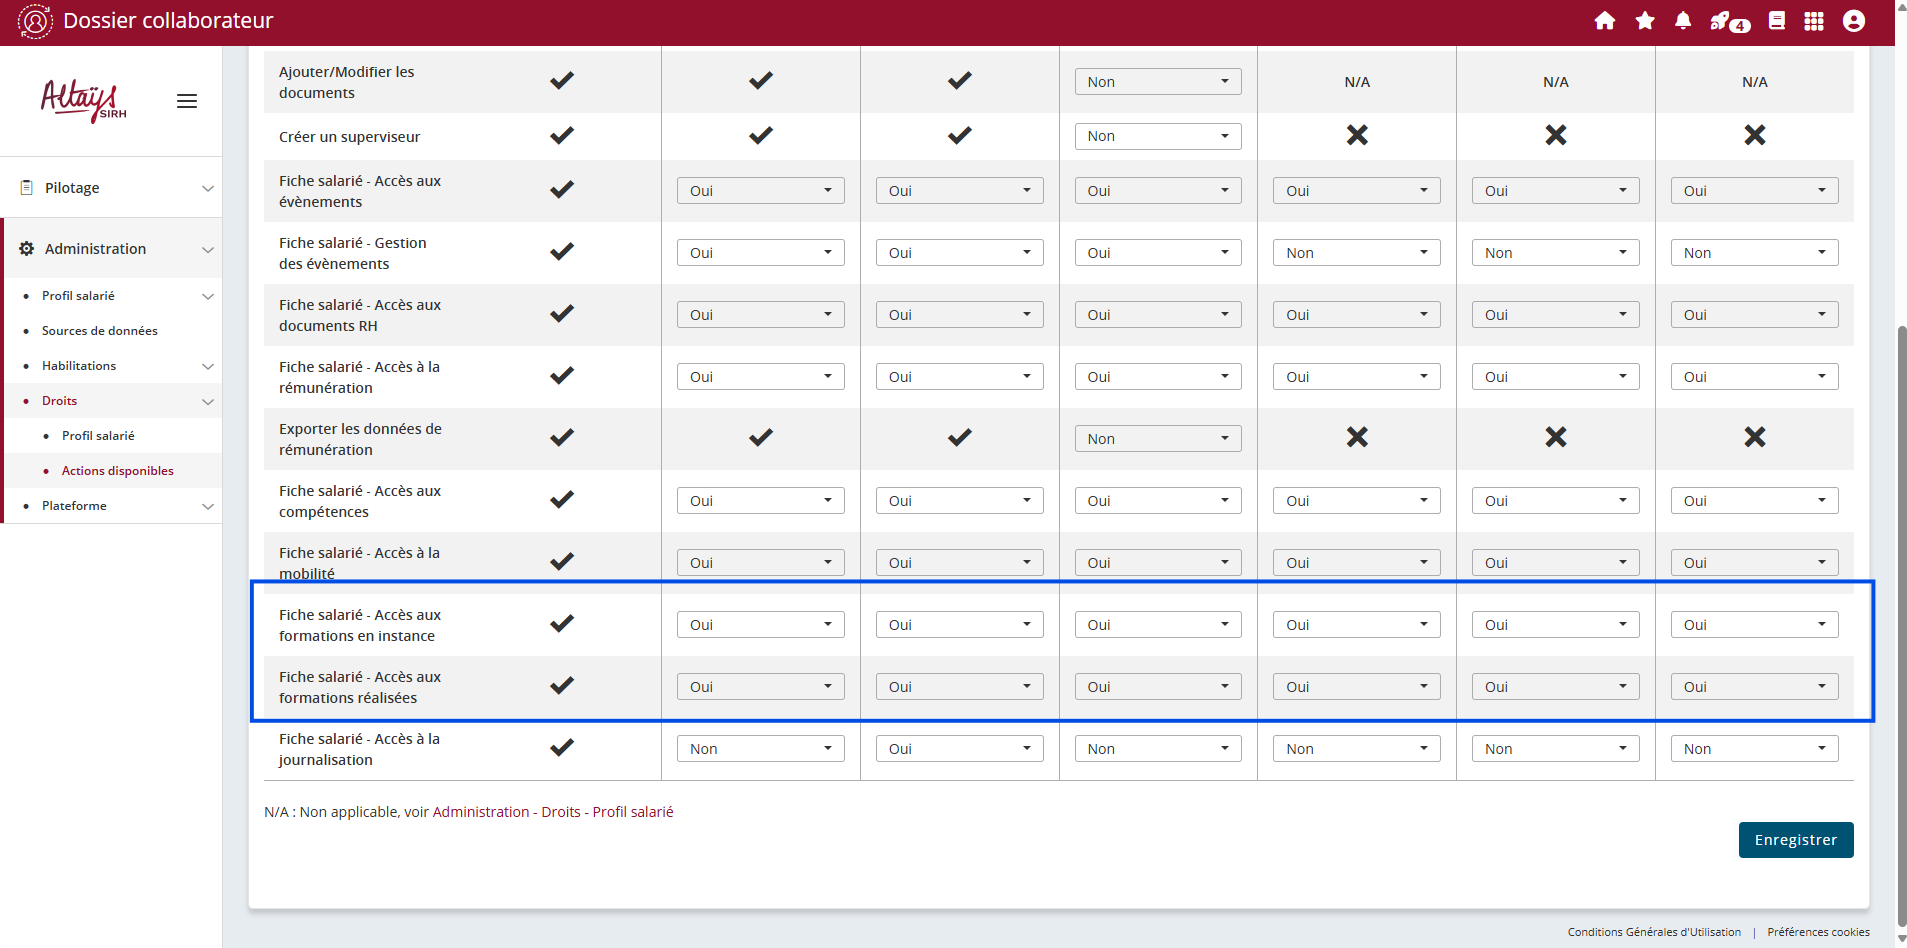Click the Enregistrer button
The height and width of the screenshot is (948, 1907).
click(1795, 840)
